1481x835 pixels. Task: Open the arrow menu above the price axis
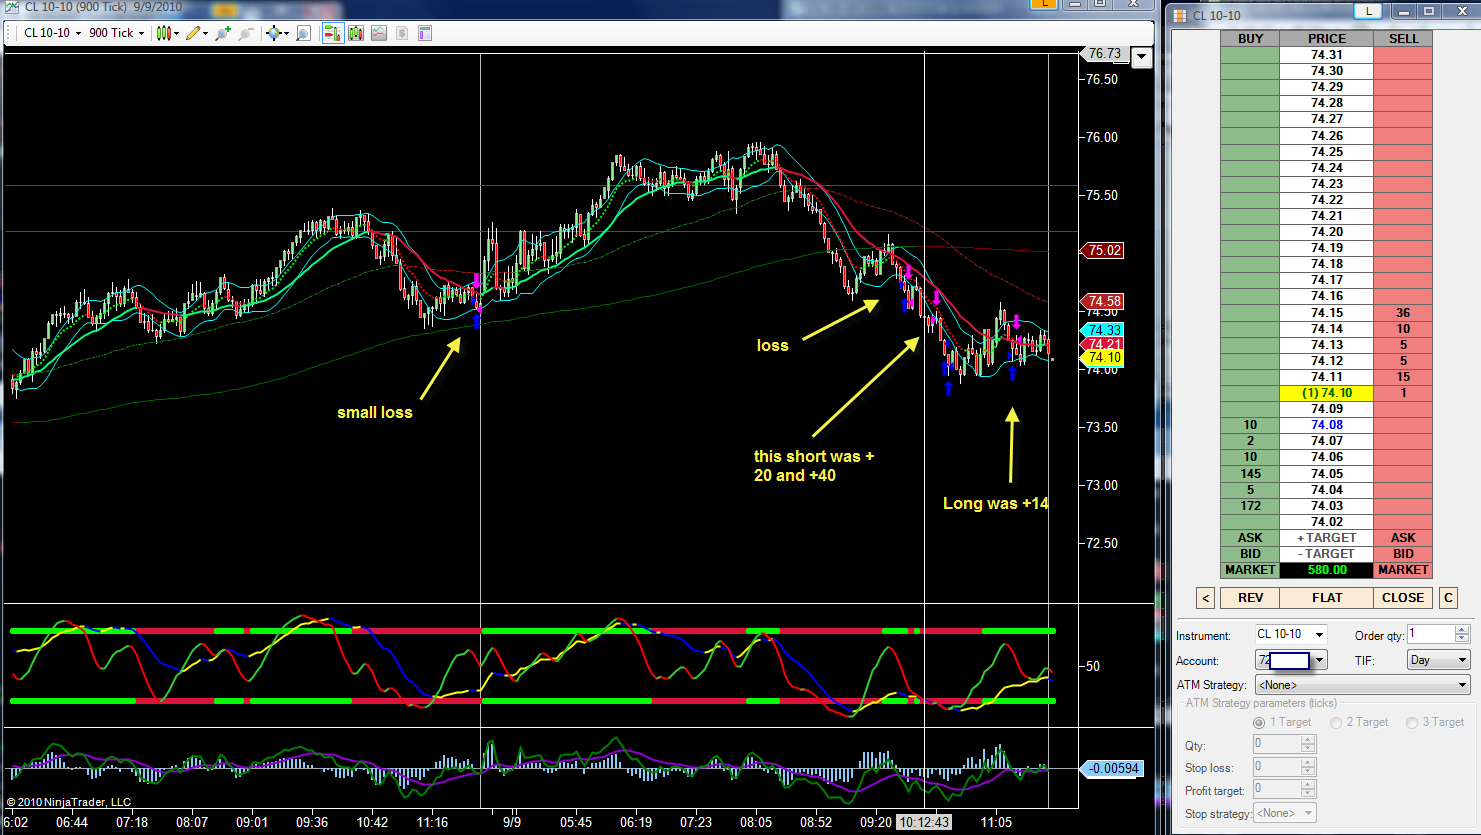(x=1141, y=57)
